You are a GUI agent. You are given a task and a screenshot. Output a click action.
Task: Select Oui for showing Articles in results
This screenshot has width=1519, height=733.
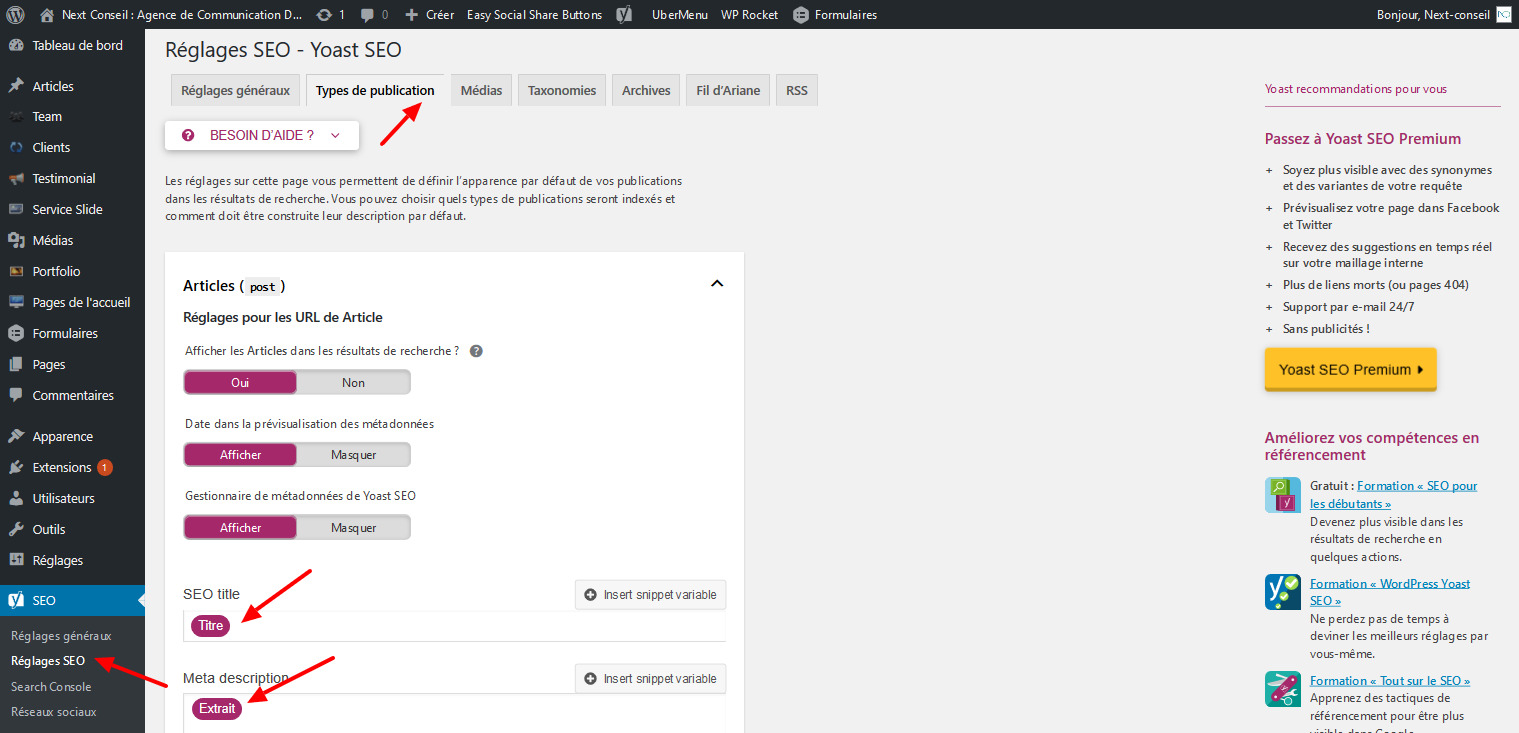point(240,382)
